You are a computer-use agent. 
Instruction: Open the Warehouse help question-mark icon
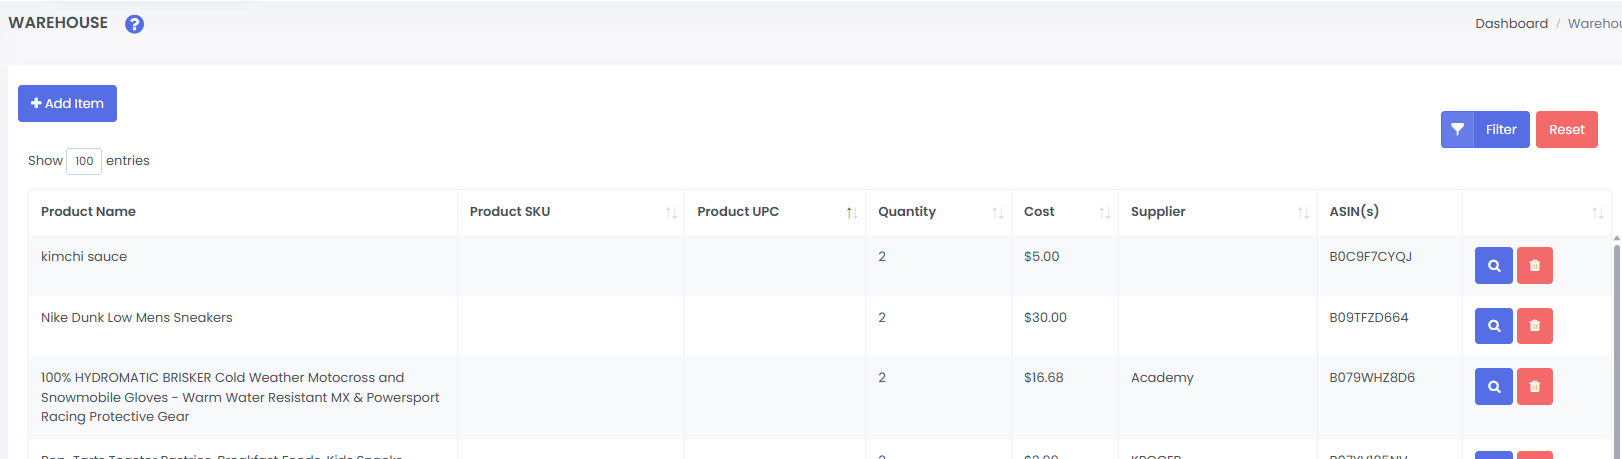pos(134,24)
